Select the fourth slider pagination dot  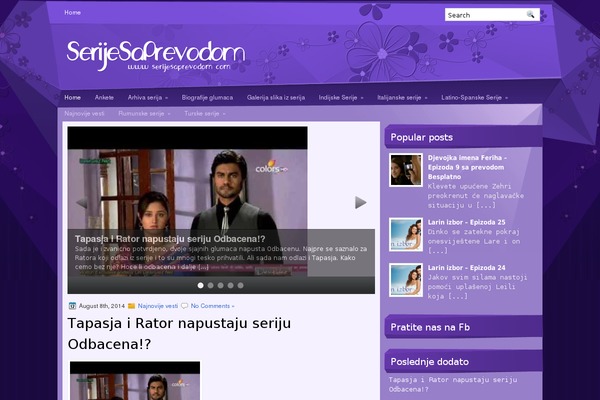coord(230,286)
